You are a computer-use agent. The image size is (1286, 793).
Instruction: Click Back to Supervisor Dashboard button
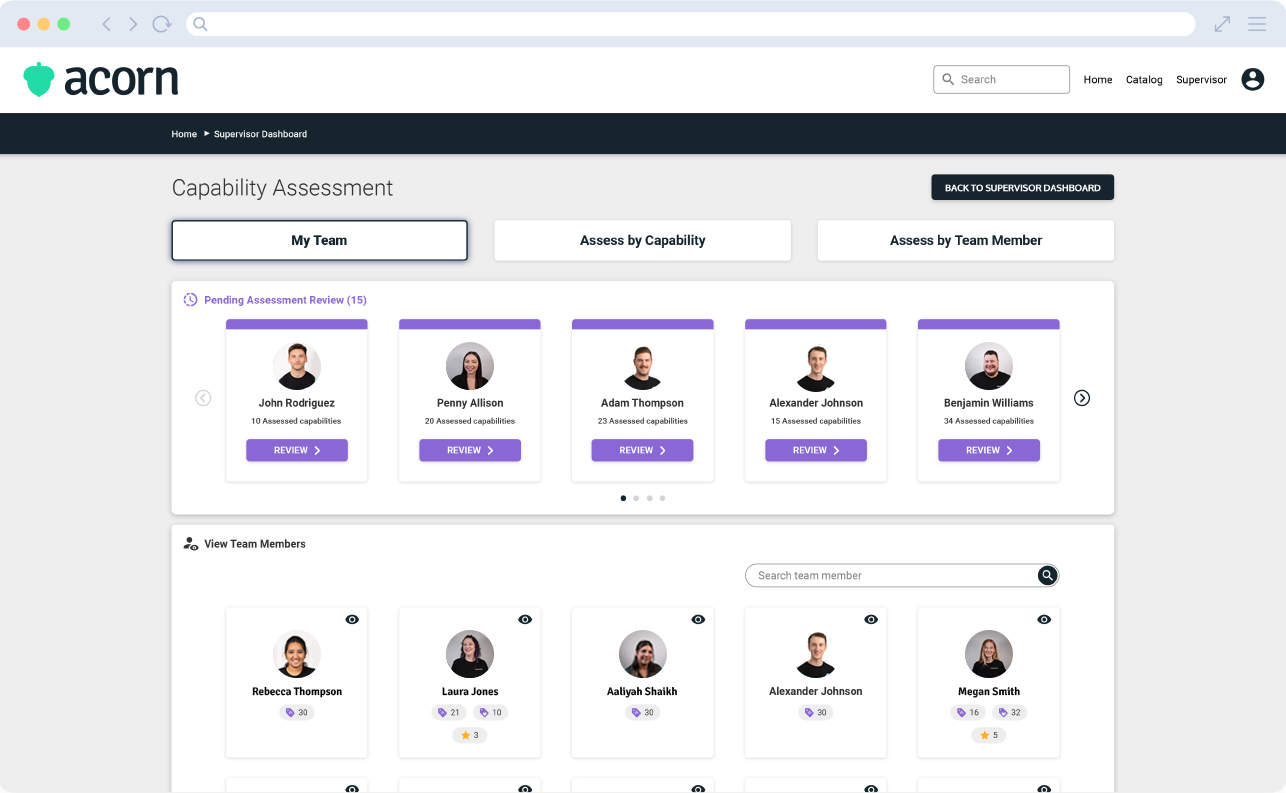coord(1022,187)
